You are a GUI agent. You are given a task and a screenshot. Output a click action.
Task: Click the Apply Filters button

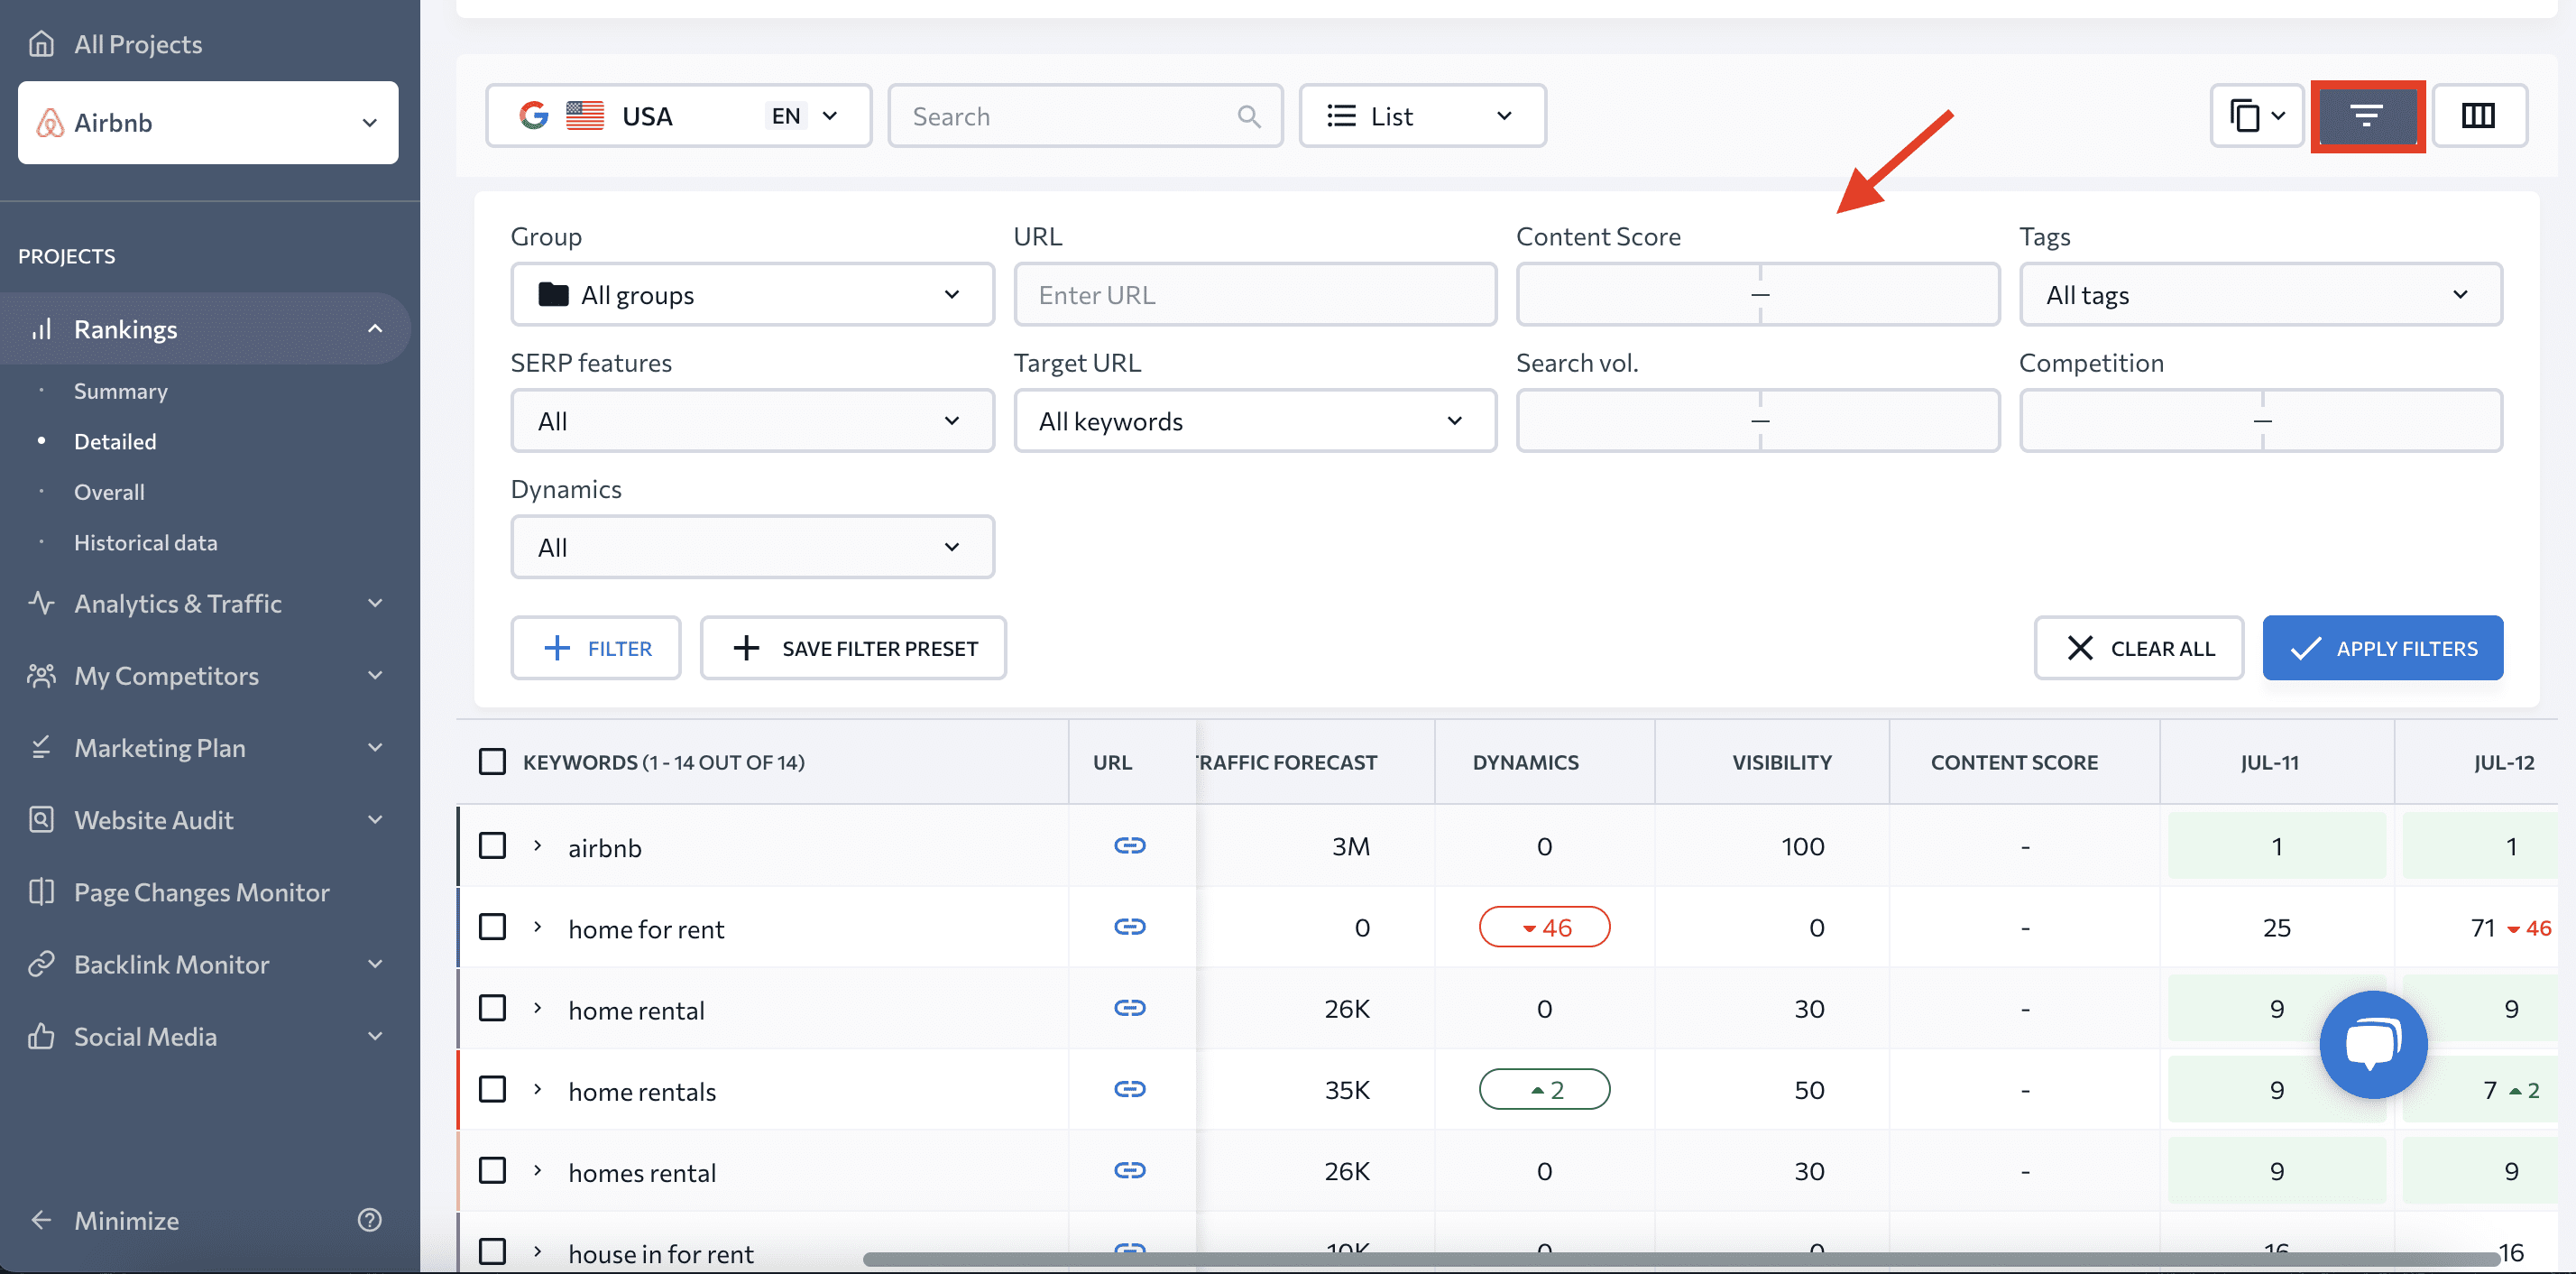click(2384, 646)
